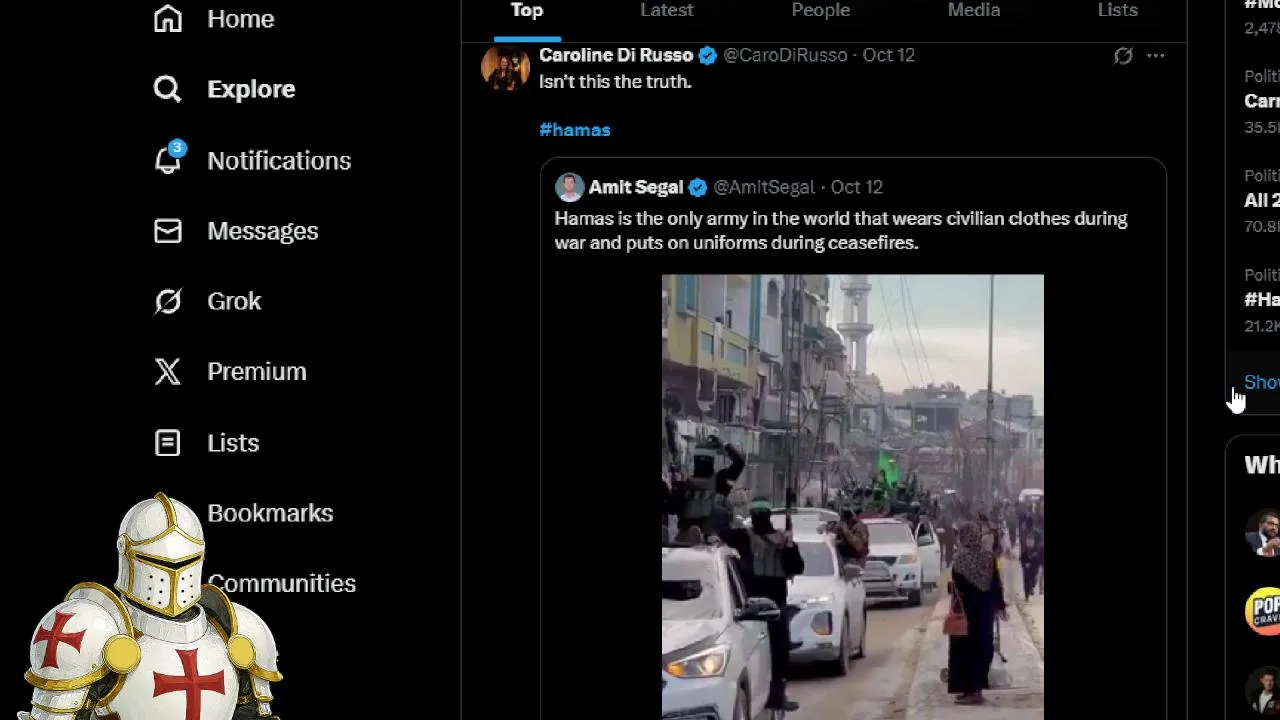
Task: Switch to the People tab
Action: tap(820, 10)
